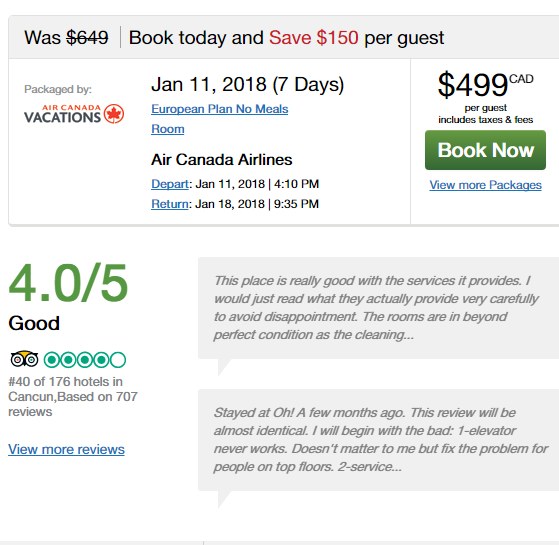Click the Depart flight link
559x545 pixels.
coord(170,184)
